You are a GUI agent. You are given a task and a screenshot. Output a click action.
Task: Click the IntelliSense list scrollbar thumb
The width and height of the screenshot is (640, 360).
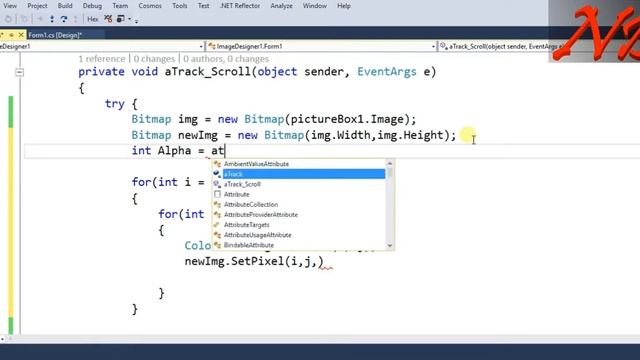(x=390, y=173)
